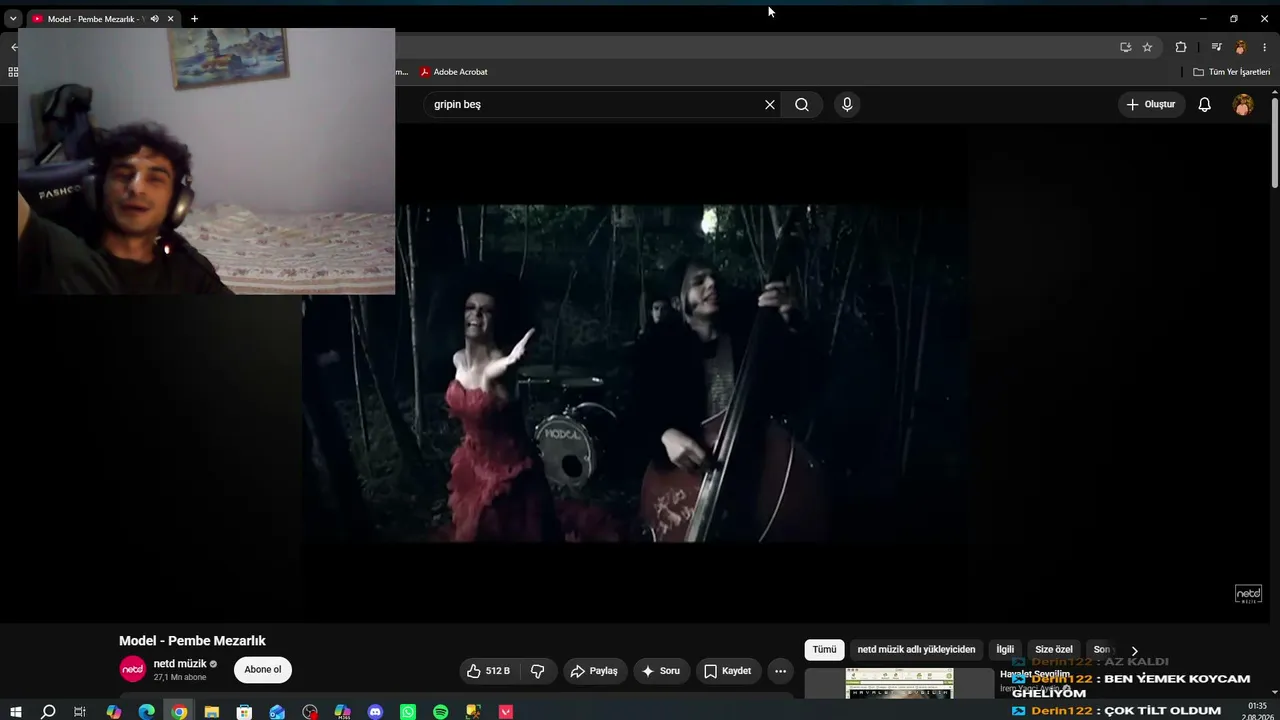Open Spotify from the taskbar

tap(441, 712)
